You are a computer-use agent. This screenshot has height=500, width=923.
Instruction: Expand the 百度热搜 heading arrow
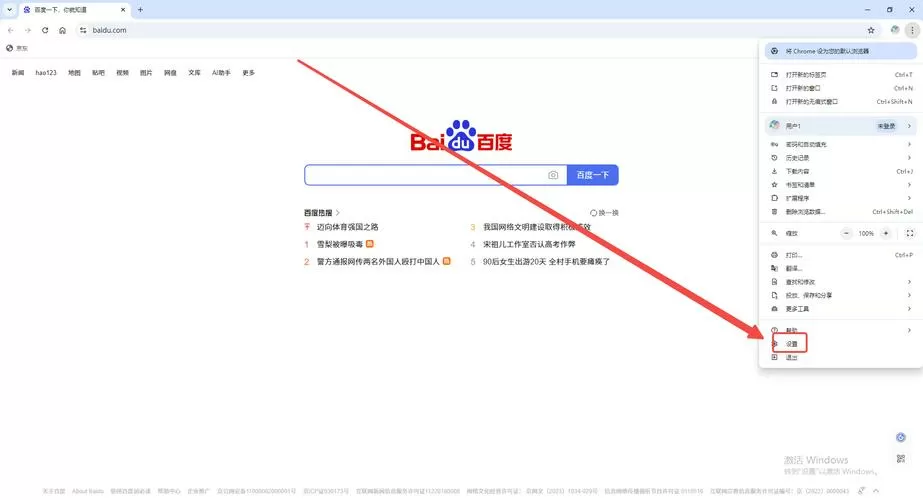click(x=337, y=213)
